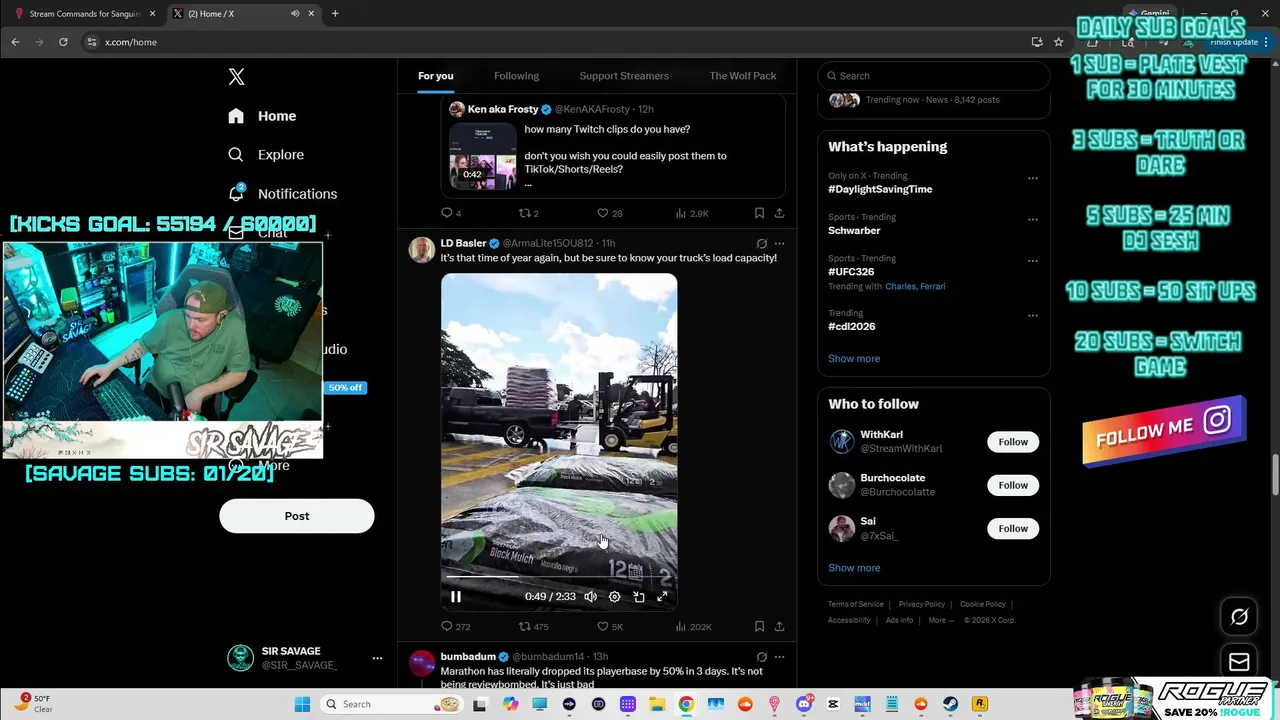
Task: Open more options for #cdl2026 trend
Action: pos(1033,316)
